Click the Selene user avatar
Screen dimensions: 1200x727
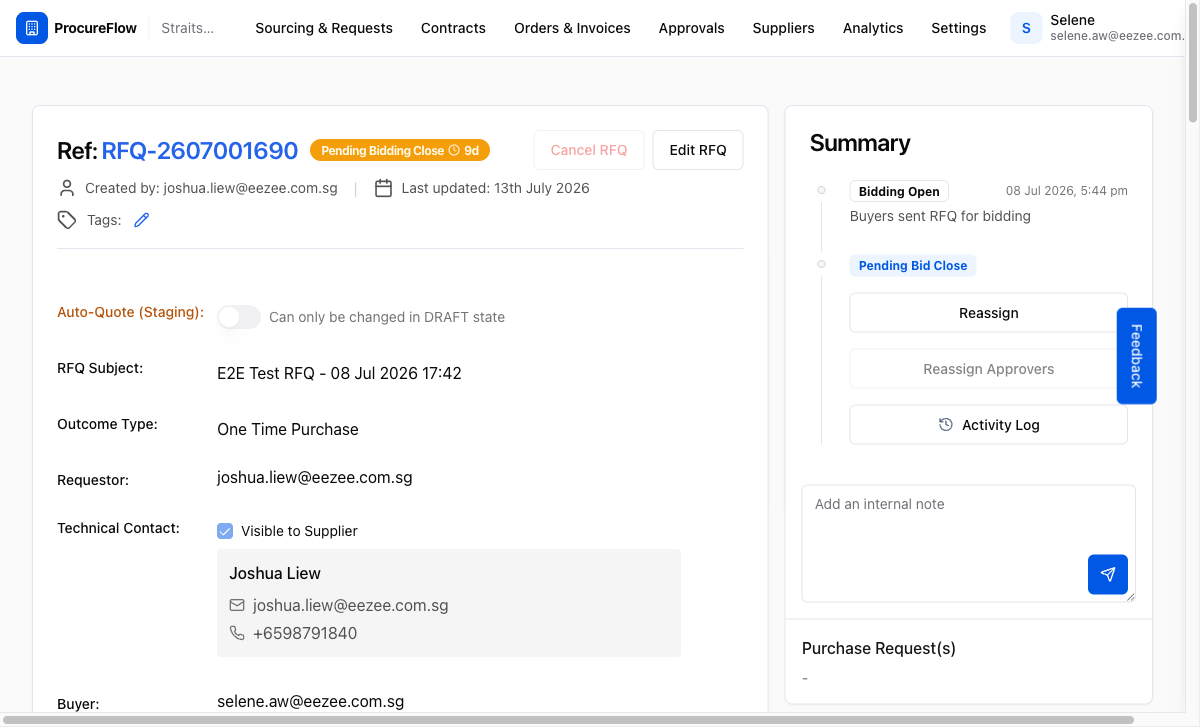(x=1026, y=28)
